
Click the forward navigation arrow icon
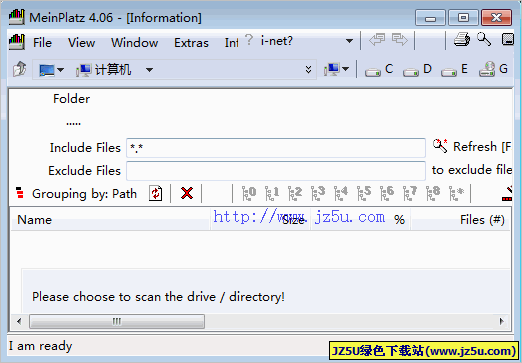point(400,40)
